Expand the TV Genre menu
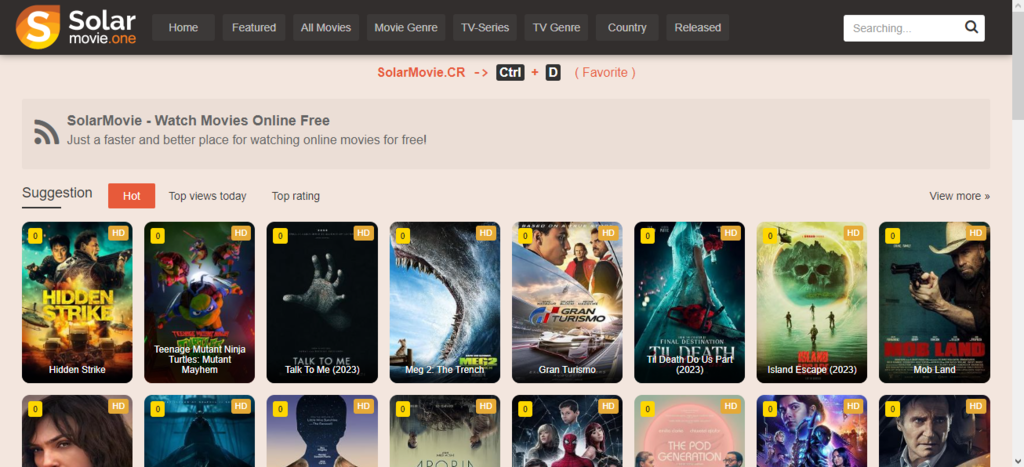1024x467 pixels. (556, 27)
